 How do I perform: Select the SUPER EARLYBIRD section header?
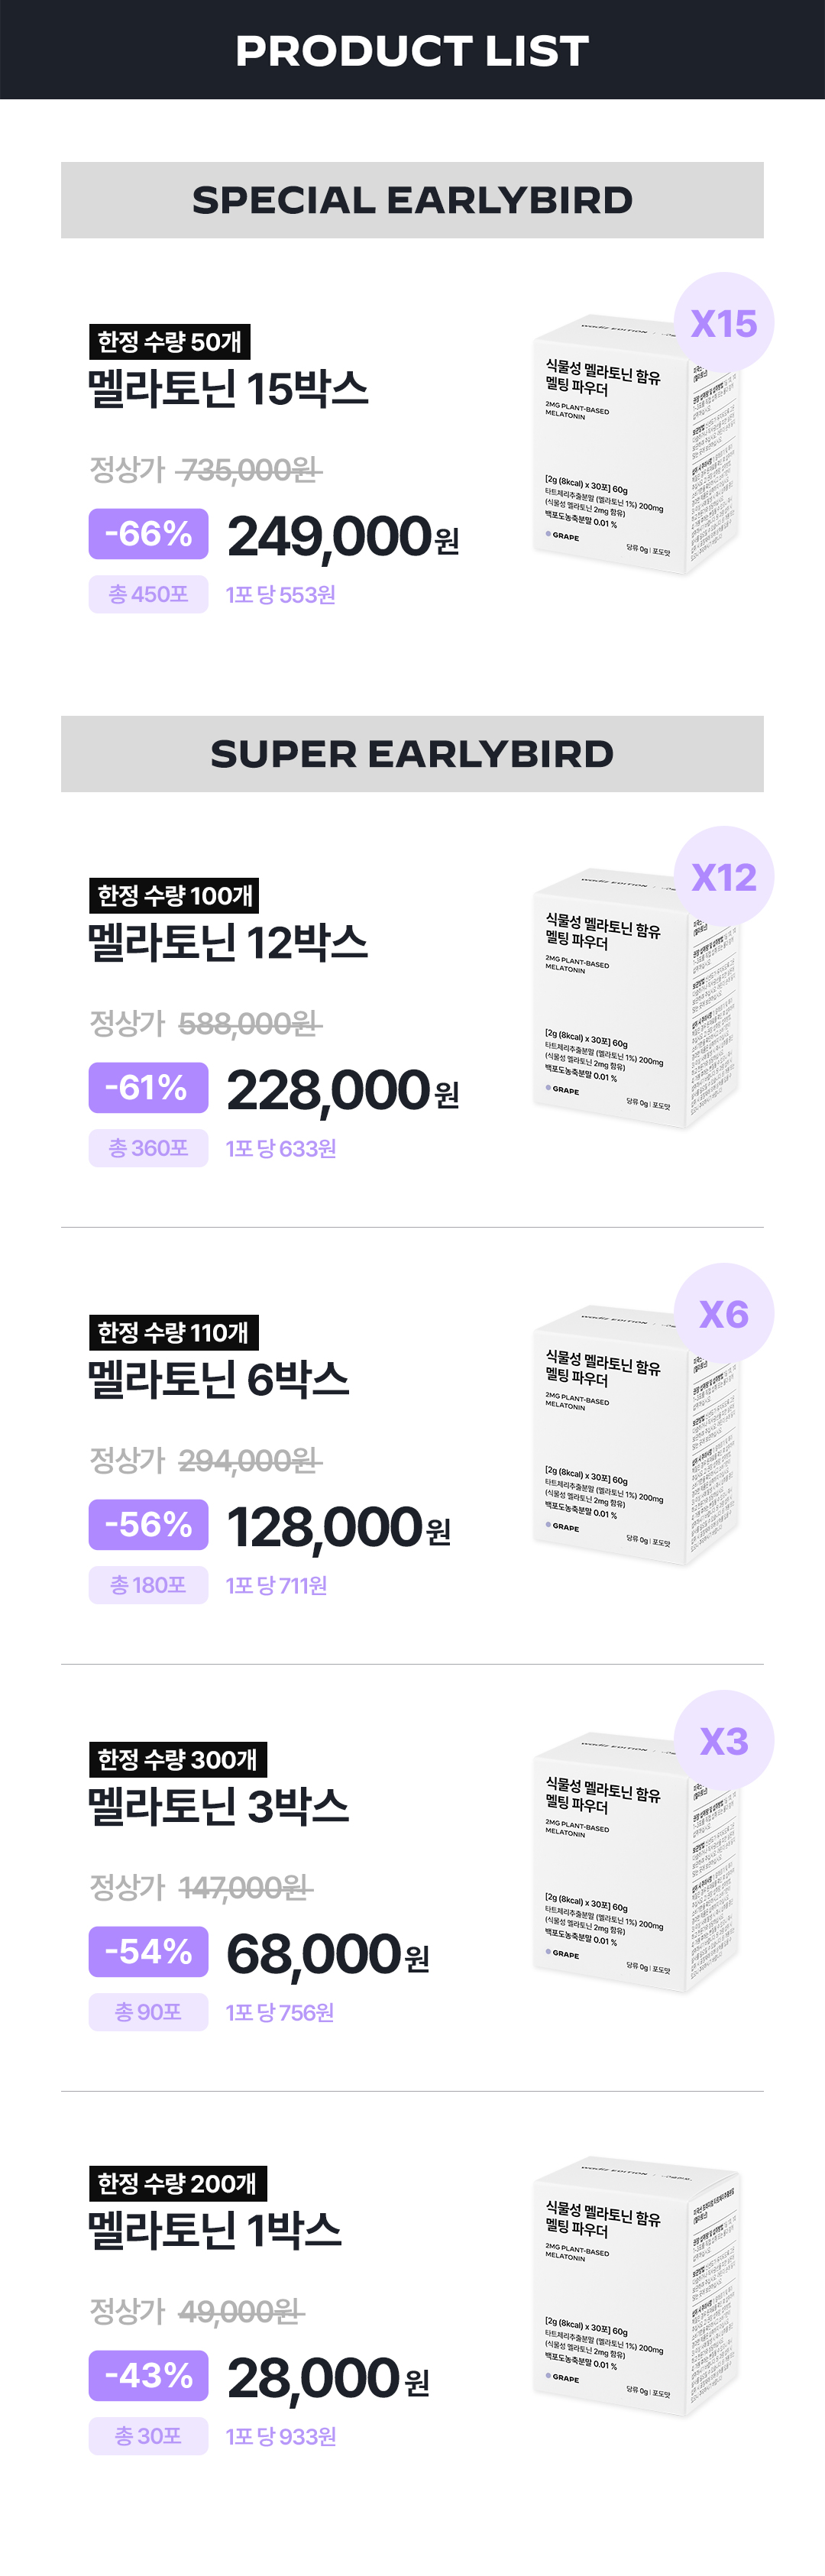coord(412,754)
